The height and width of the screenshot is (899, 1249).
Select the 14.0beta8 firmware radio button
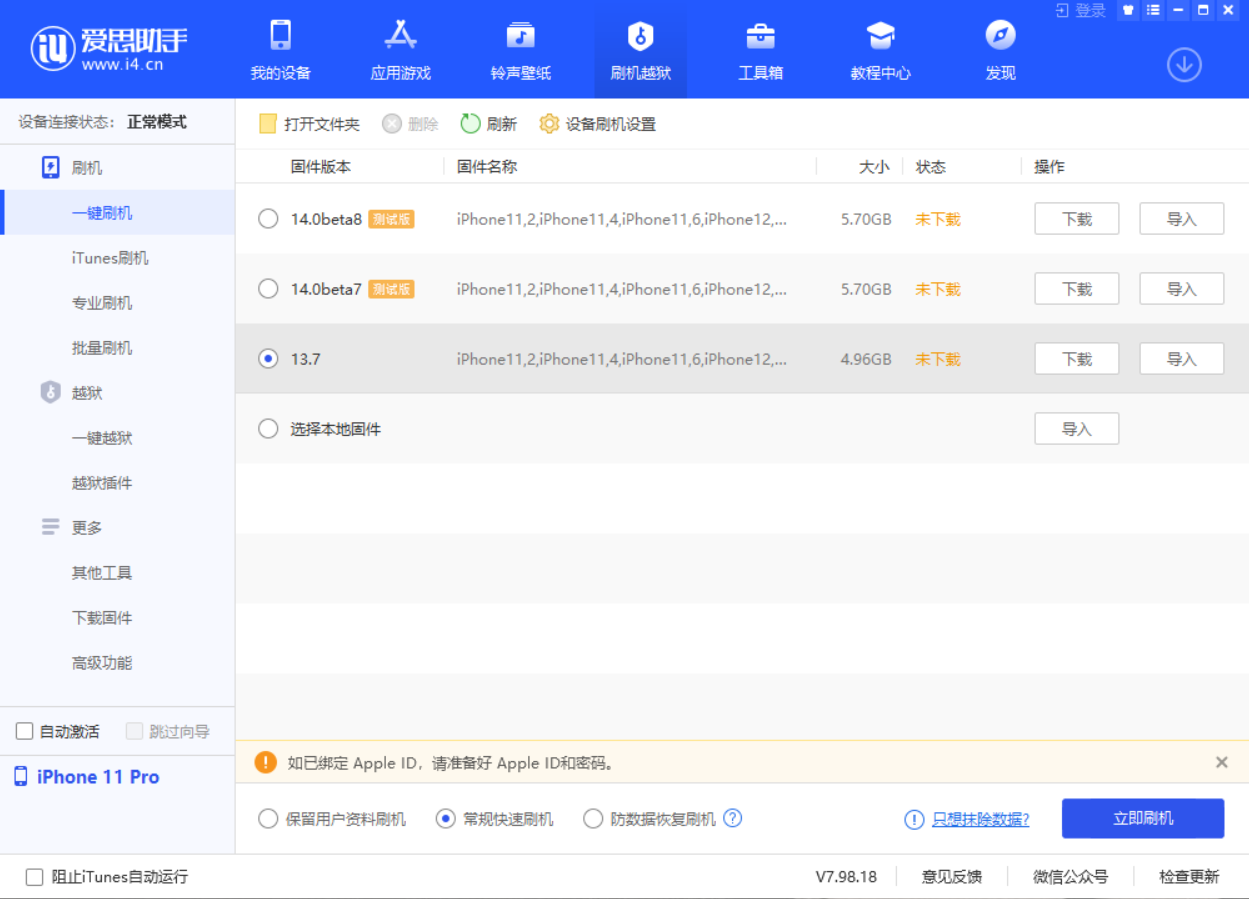pos(268,219)
